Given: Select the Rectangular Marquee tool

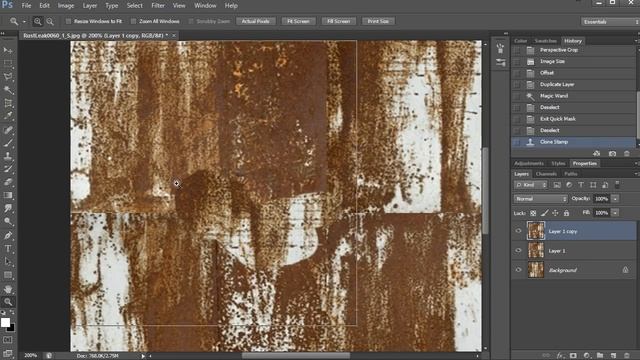Looking at the screenshot, I should pyautogui.click(x=8, y=64).
